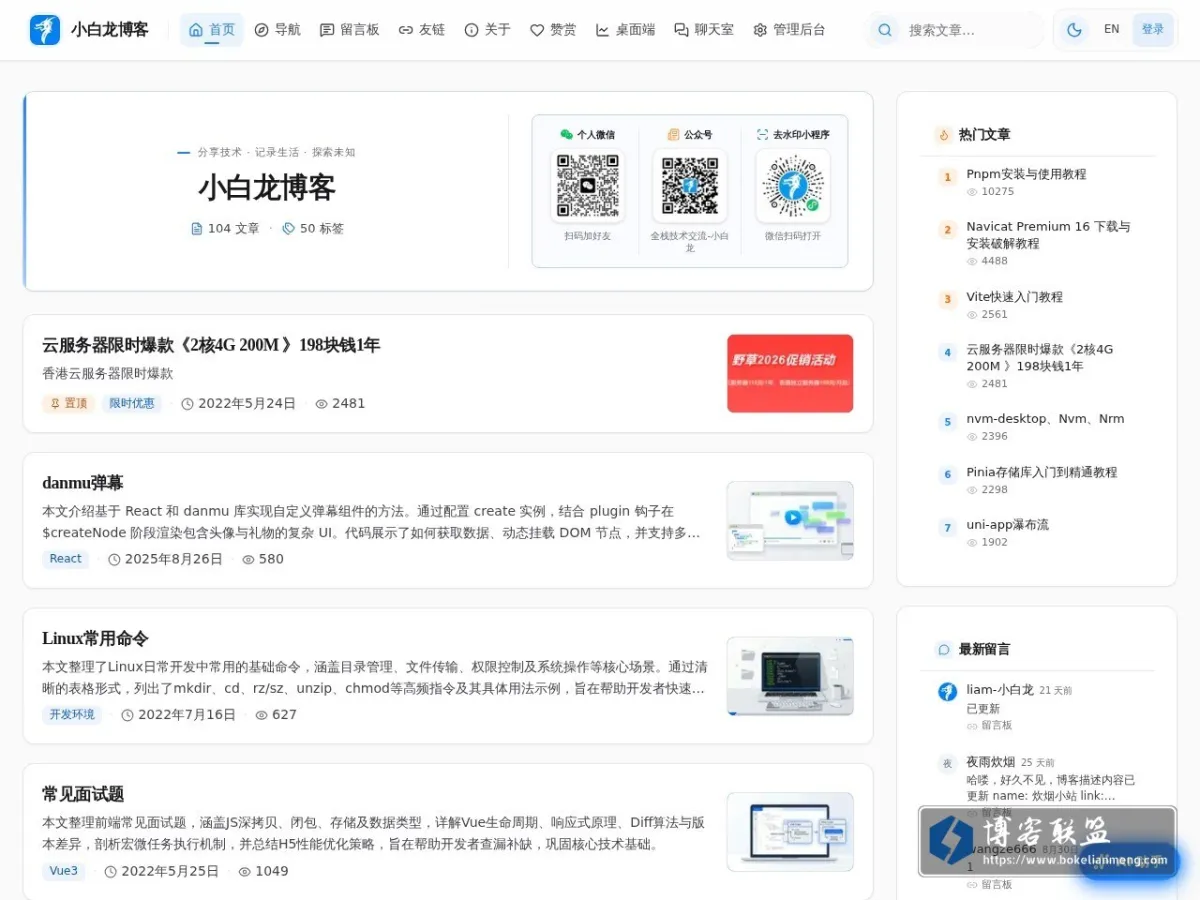Click the search magnifier icon
1200x900 pixels.
[x=884, y=30]
